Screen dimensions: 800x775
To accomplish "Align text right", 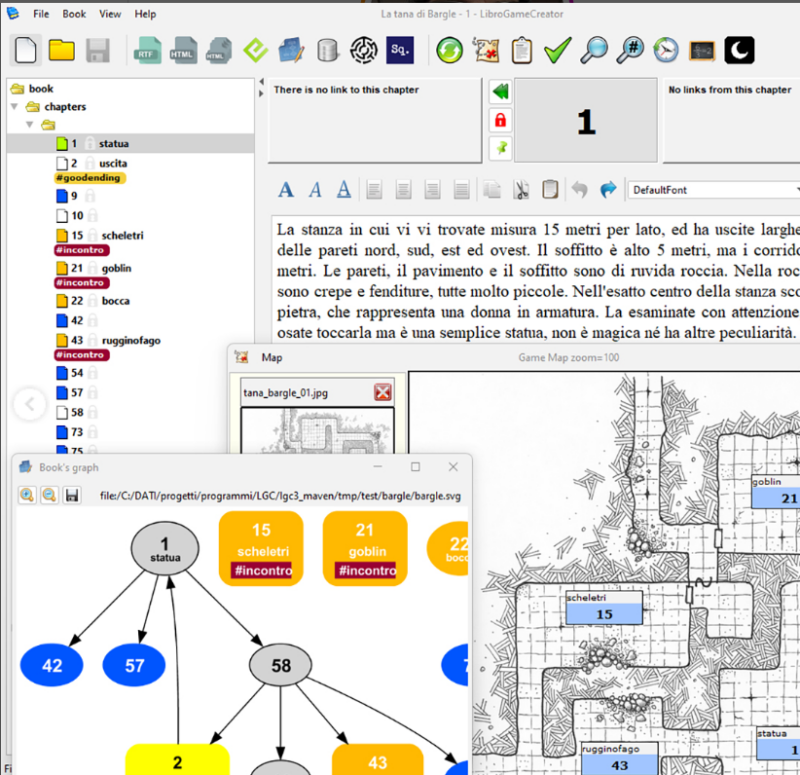I will pyautogui.click(x=432, y=190).
